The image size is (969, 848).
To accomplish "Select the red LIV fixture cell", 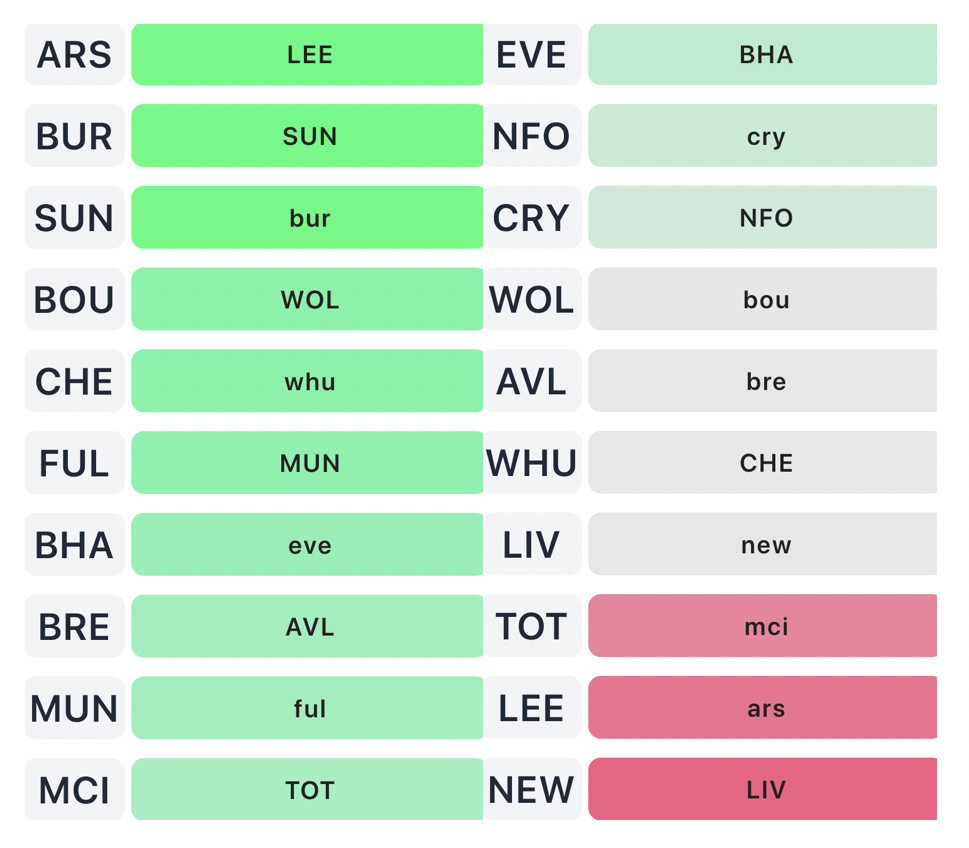I will (763, 790).
